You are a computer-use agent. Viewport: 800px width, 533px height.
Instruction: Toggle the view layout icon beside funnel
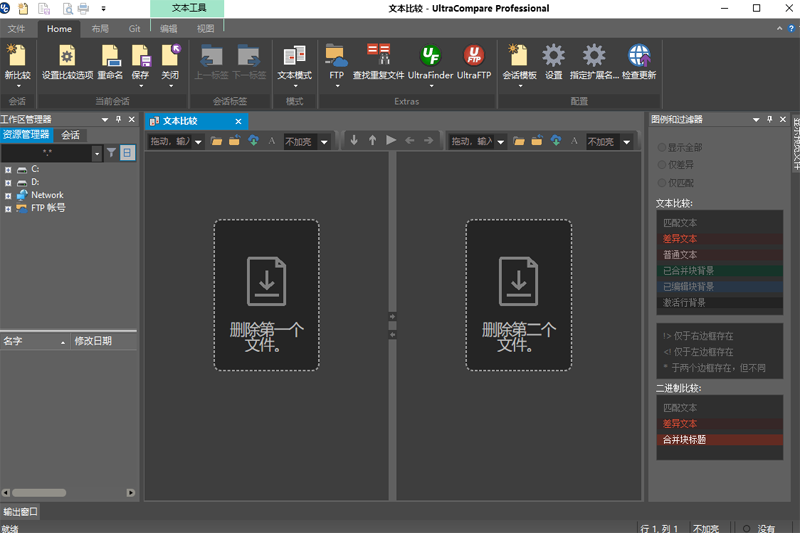coord(128,153)
